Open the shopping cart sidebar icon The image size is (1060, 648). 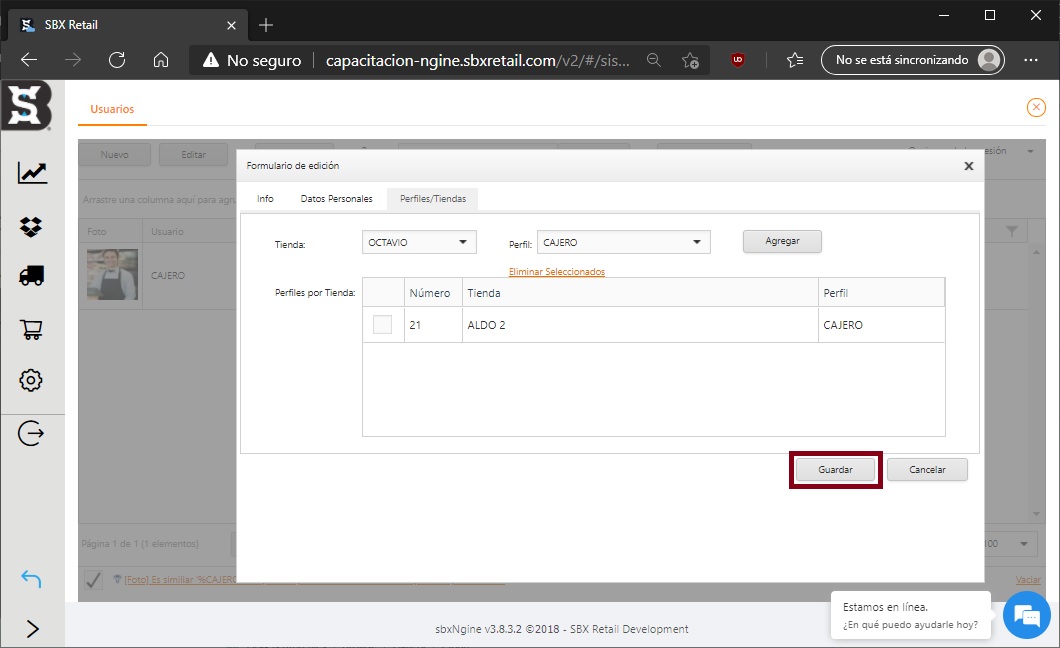pos(32,329)
